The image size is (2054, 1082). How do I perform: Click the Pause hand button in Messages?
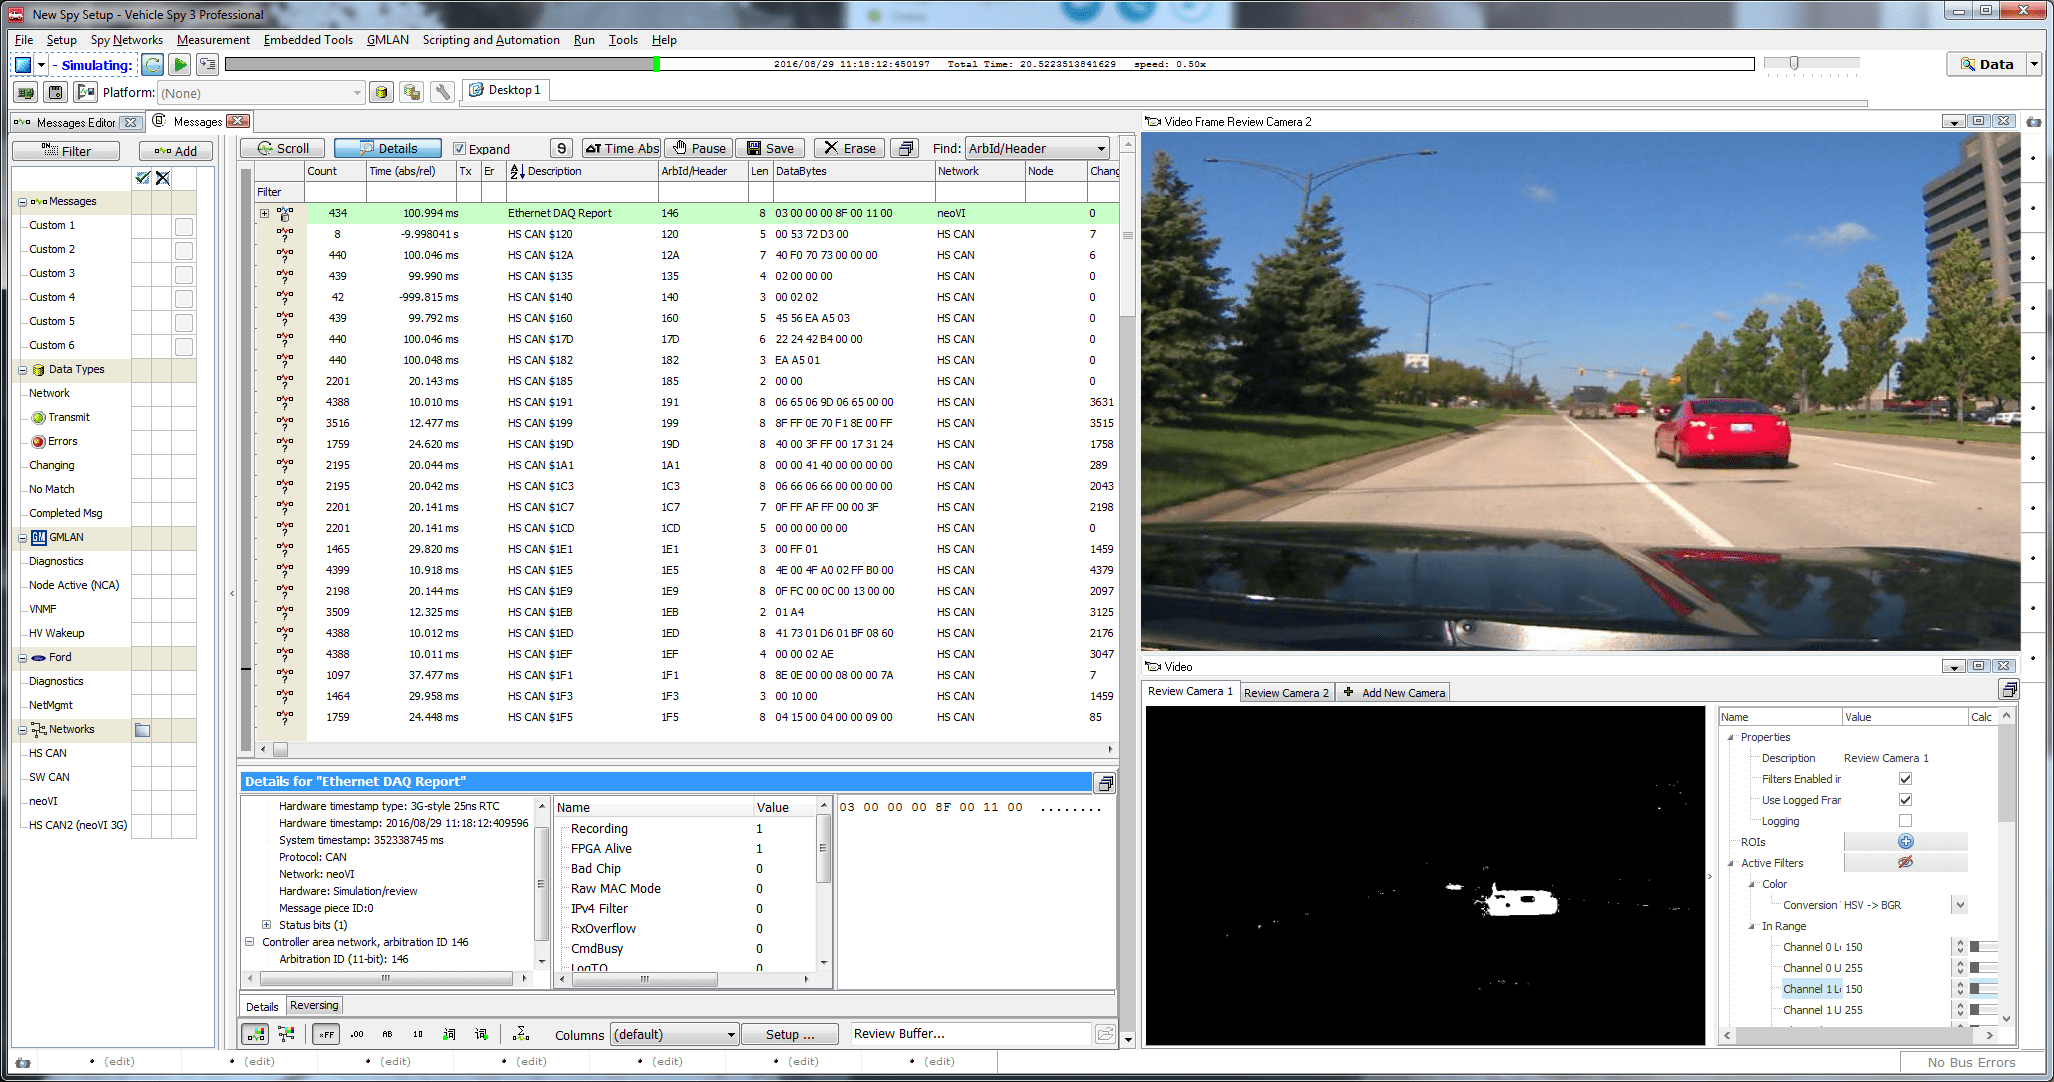pyautogui.click(x=699, y=148)
